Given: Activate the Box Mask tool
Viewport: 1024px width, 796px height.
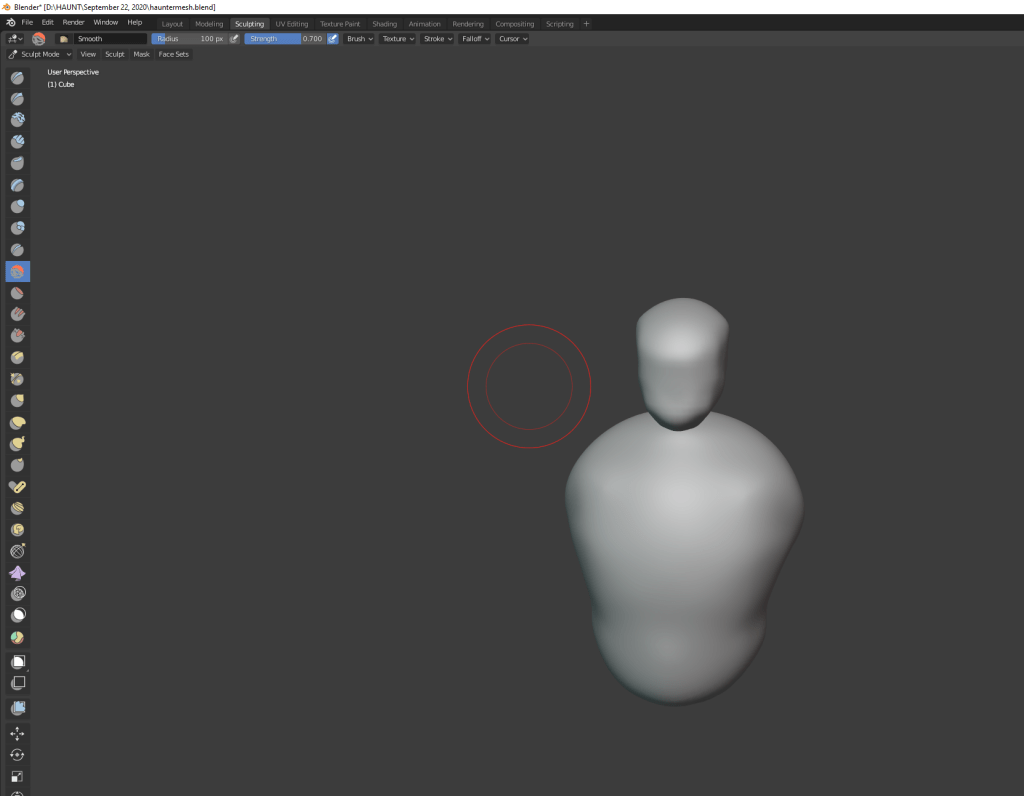Looking at the screenshot, I should click(x=17, y=662).
